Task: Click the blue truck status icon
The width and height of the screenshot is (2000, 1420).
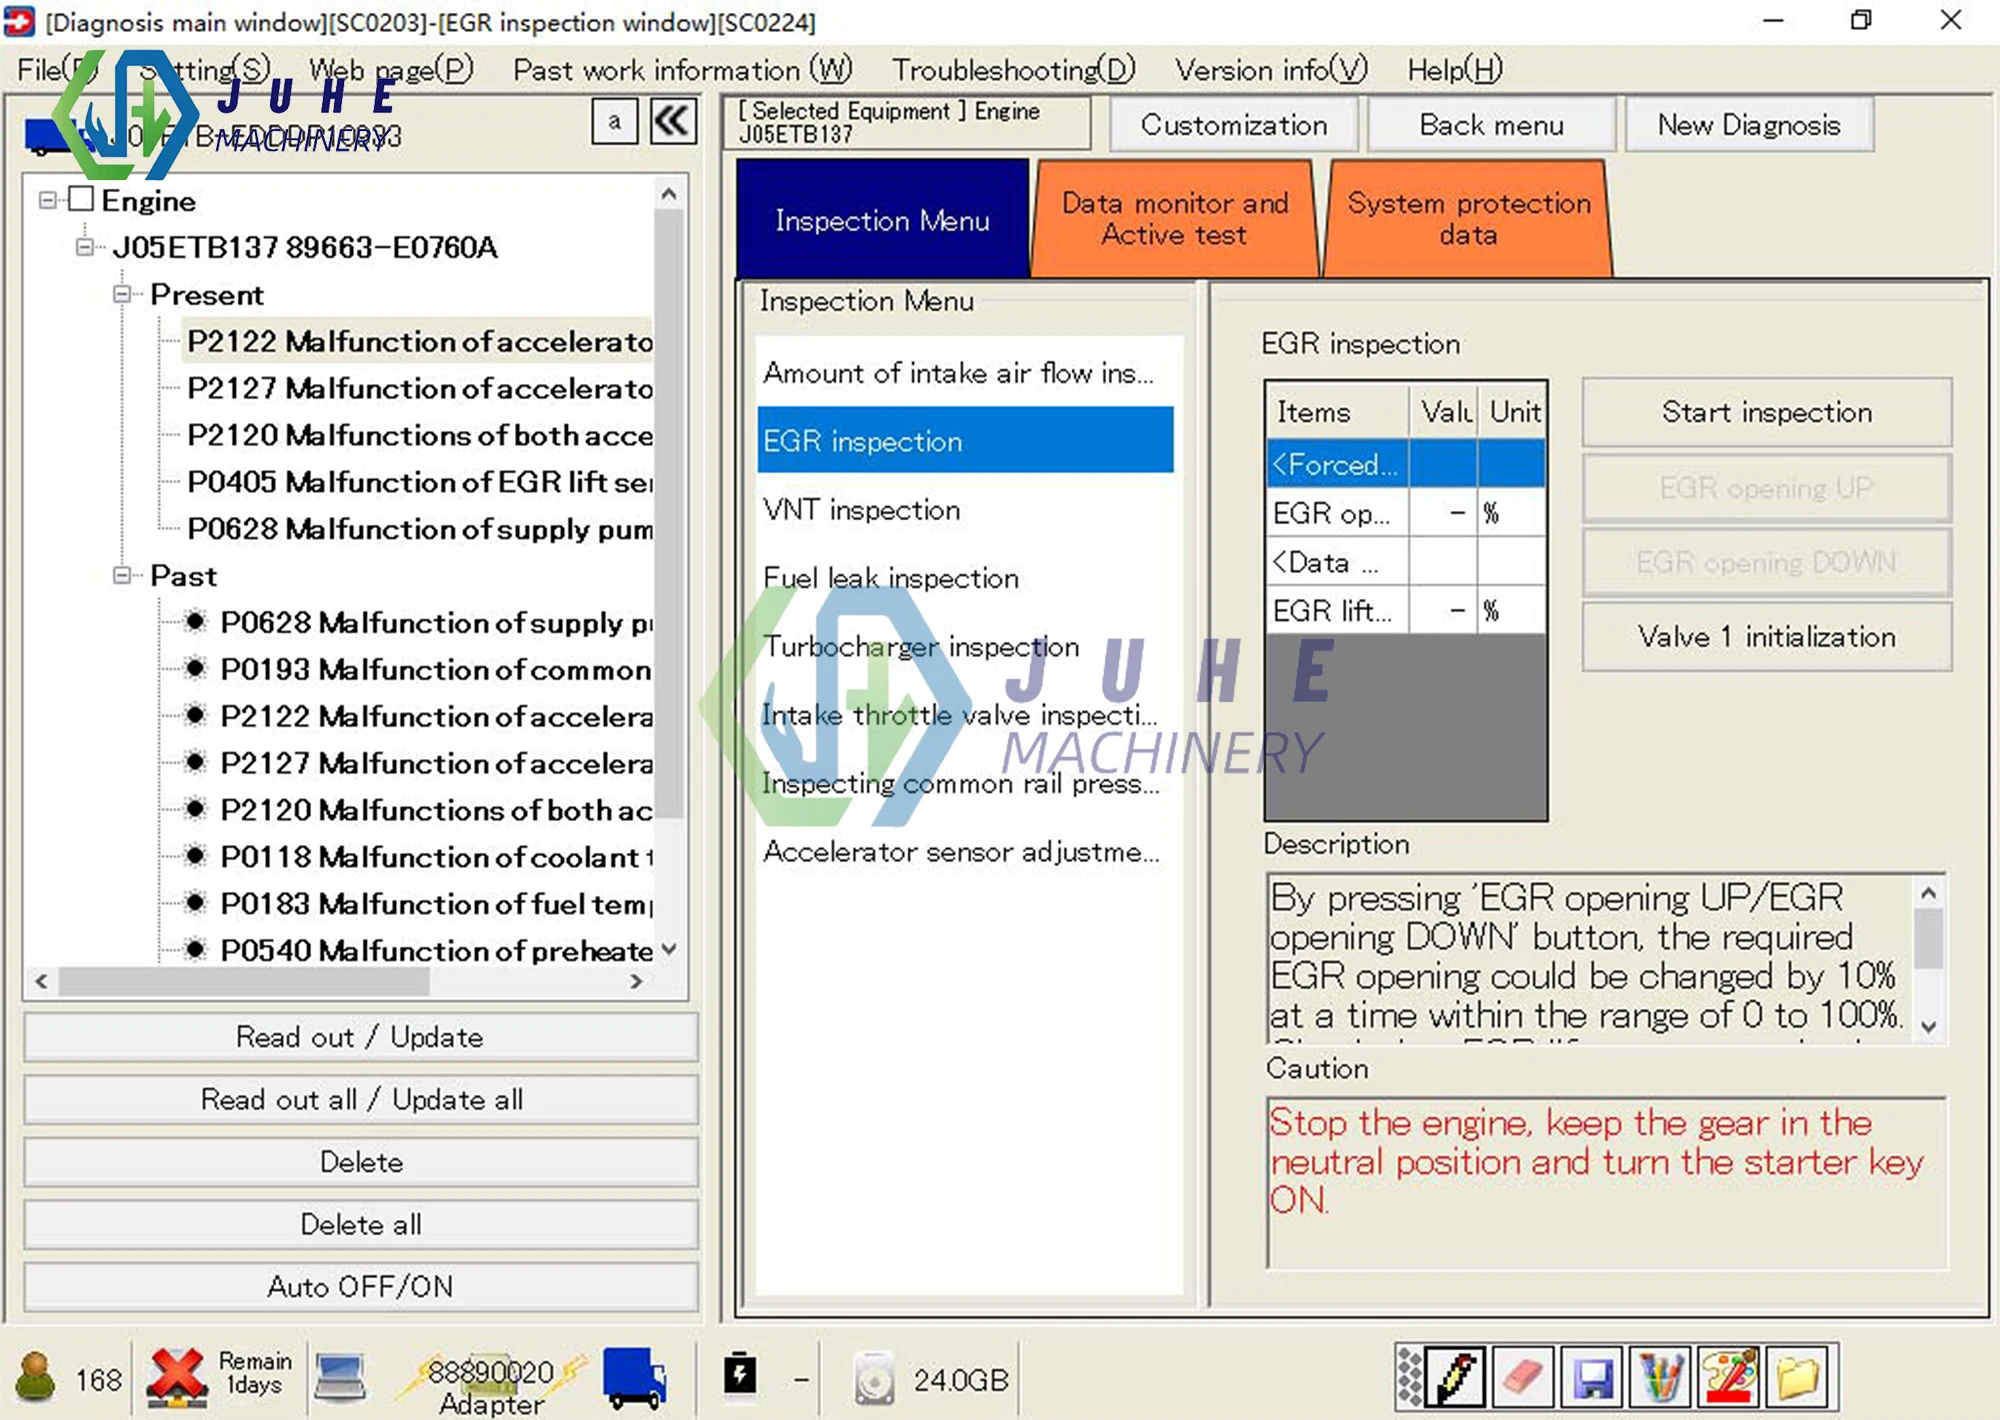Action: coord(634,1379)
